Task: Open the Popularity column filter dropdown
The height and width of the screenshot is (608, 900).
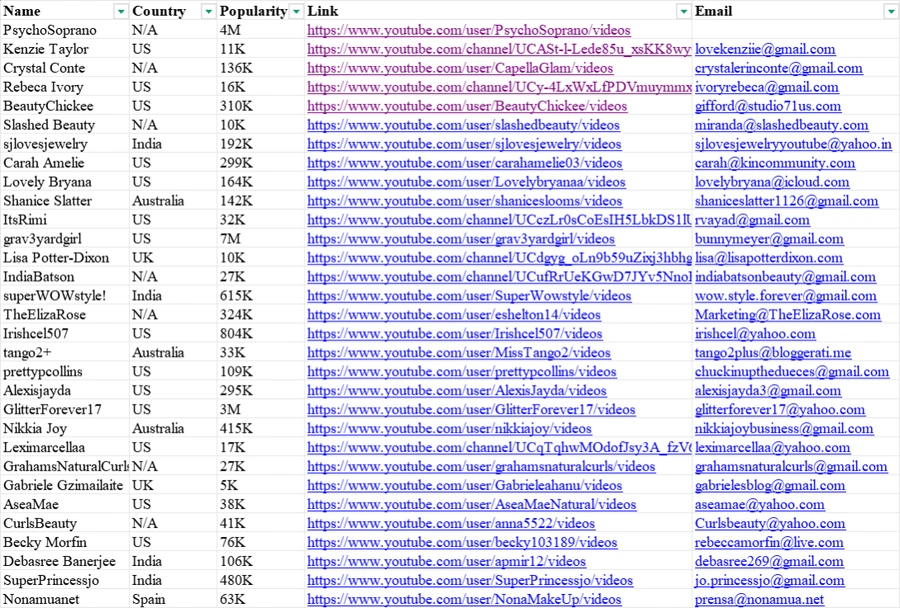Action: click(x=296, y=11)
